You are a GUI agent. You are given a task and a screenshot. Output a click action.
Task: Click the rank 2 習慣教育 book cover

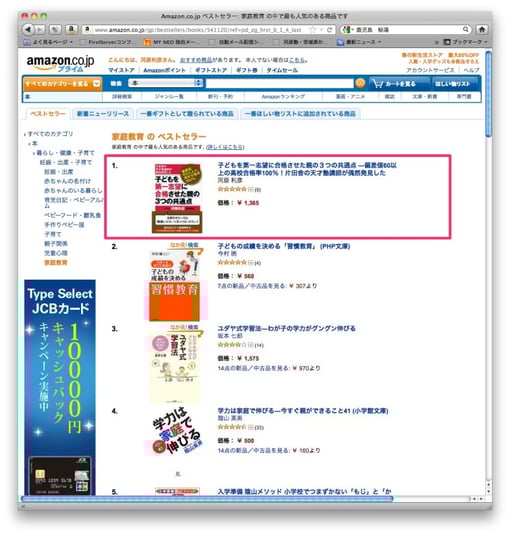175,285
